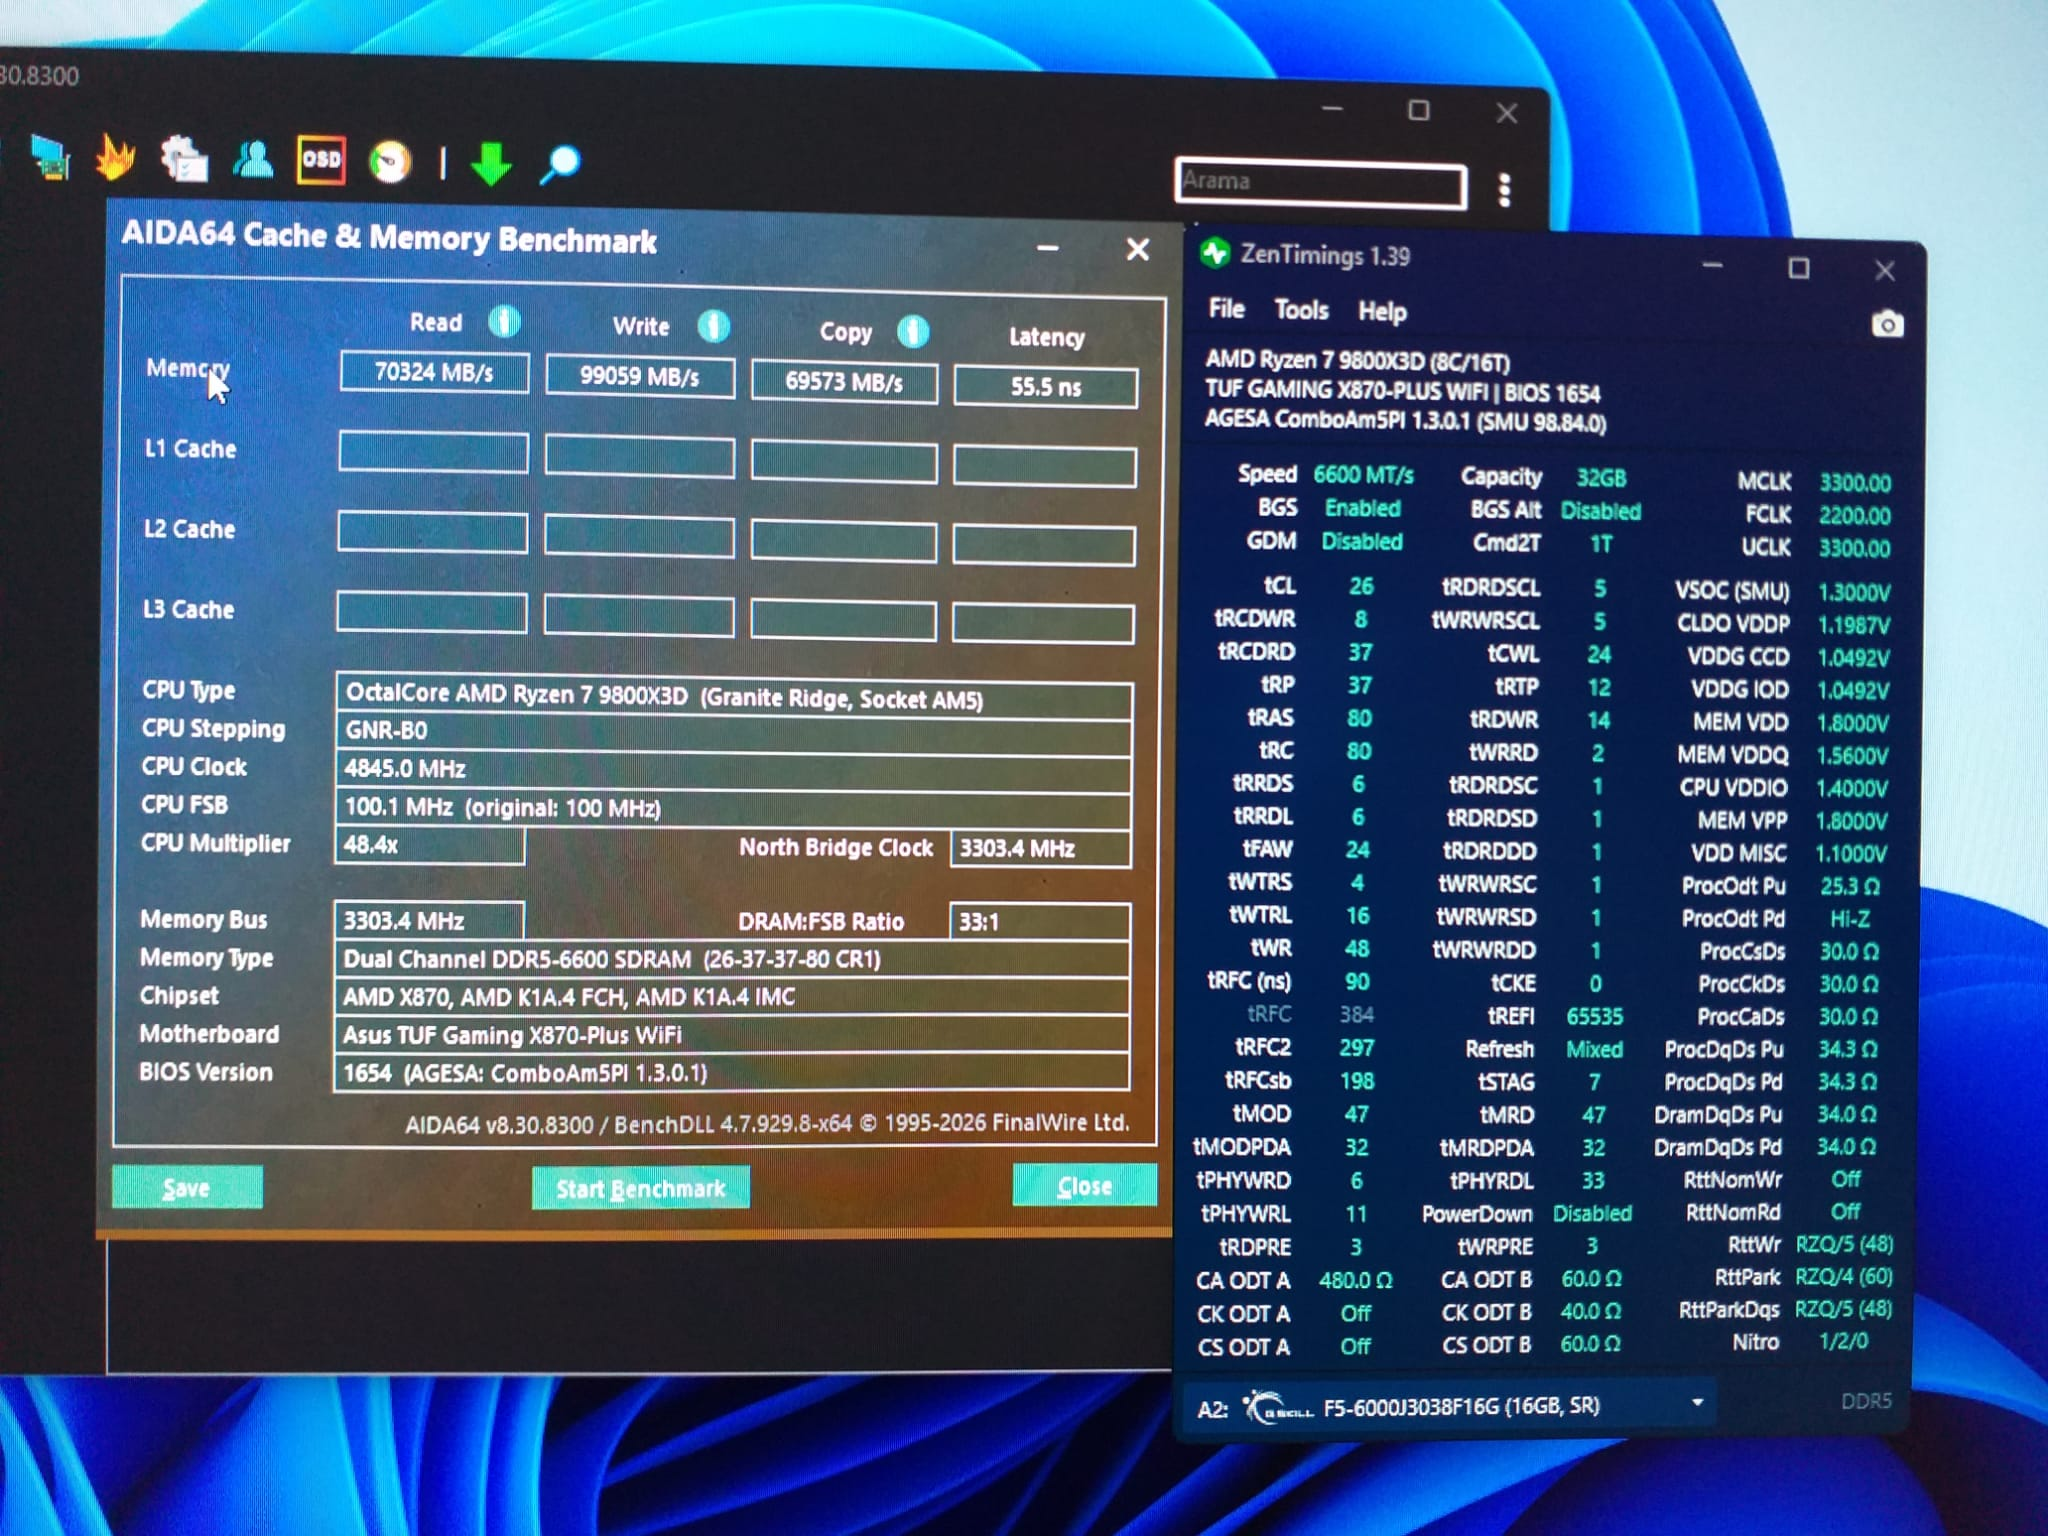Click the Refresh value Mixed
The image size is (2048, 1536).
(x=1594, y=1049)
